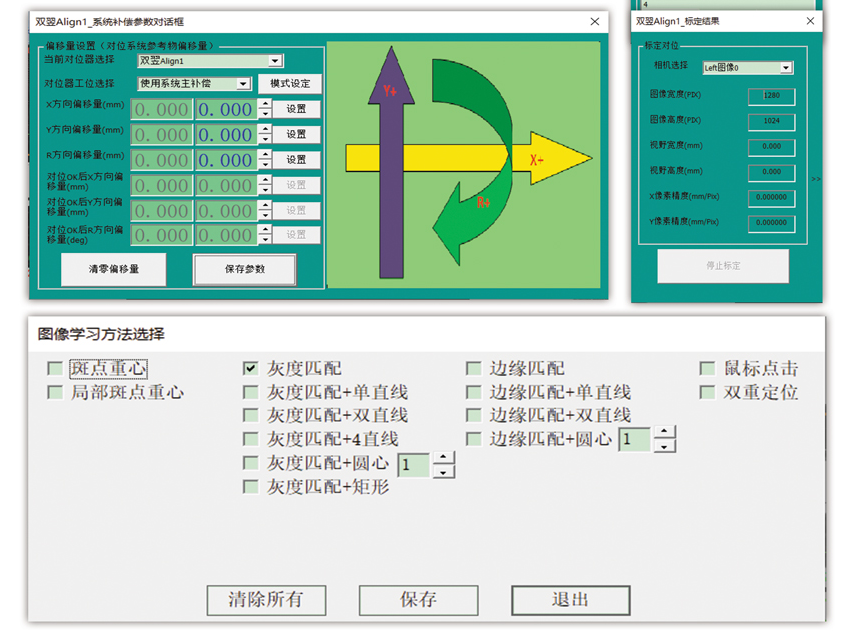
Task: Click the 模式设定 button
Action: click(290, 84)
